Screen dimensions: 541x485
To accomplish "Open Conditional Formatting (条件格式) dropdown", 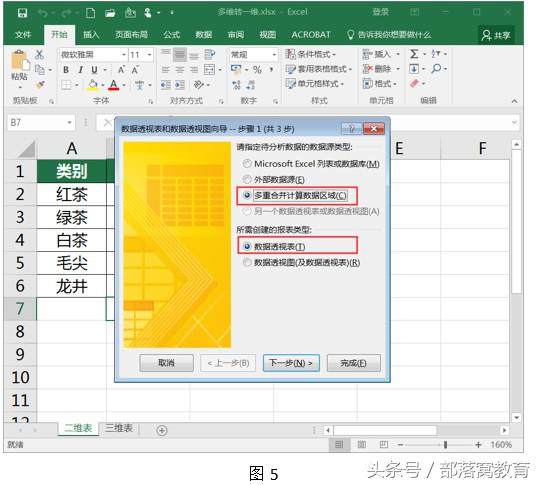I will click(311, 54).
